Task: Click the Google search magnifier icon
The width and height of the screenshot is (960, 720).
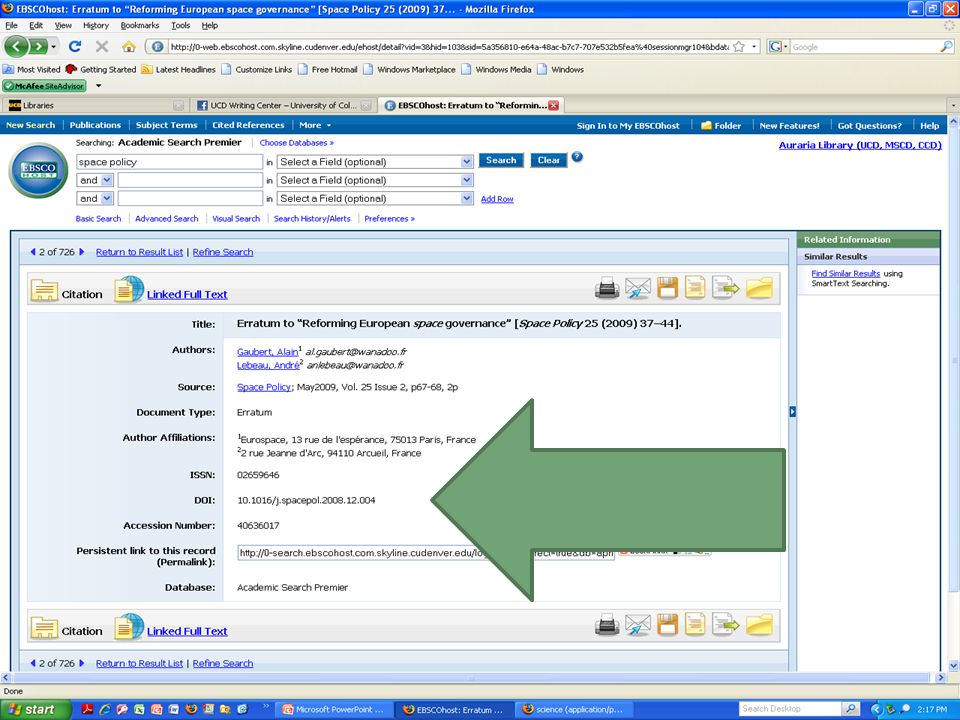Action: pyautogui.click(x=947, y=47)
